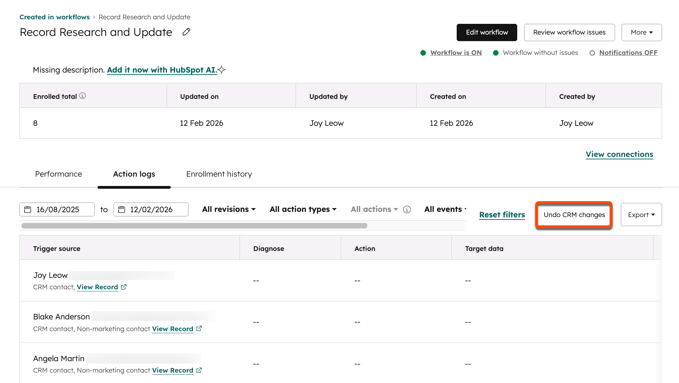This screenshot has width=679, height=383.
Task: Open Enrollment history tab
Action: 219,174
